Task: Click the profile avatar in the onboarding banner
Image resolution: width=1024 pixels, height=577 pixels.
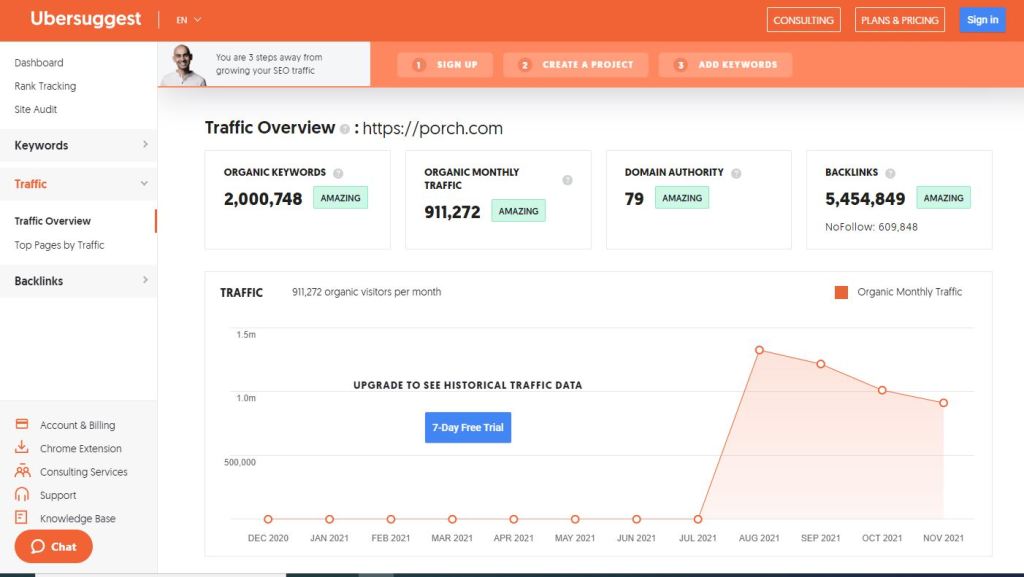Action: point(187,62)
